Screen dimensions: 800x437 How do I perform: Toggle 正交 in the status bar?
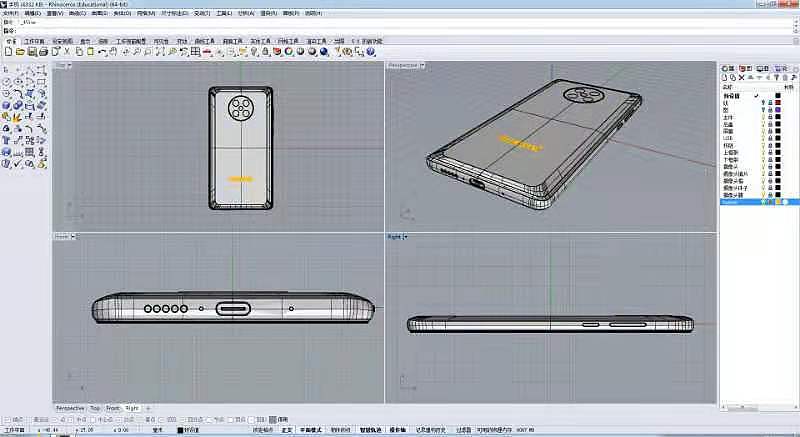(287, 430)
